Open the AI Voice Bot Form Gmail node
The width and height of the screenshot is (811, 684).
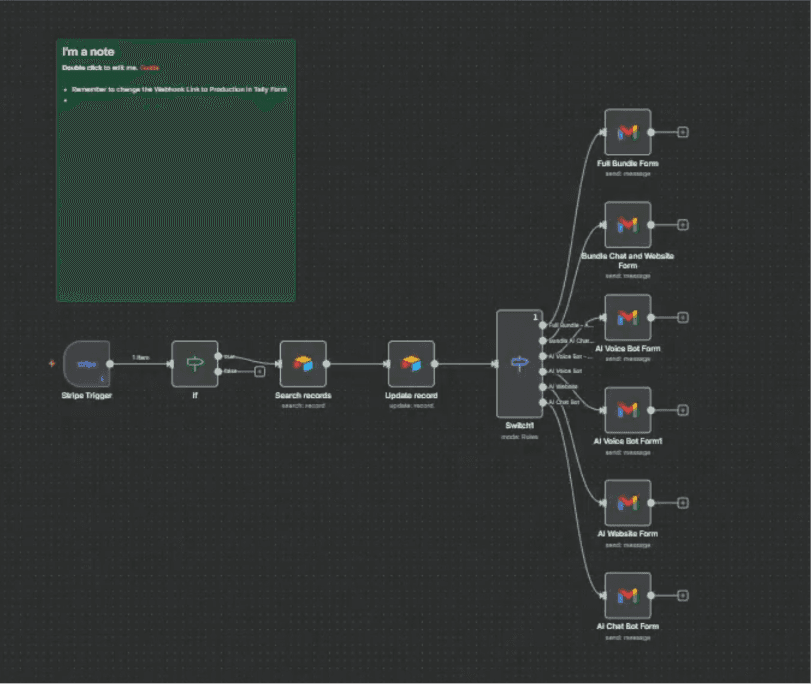(627, 317)
